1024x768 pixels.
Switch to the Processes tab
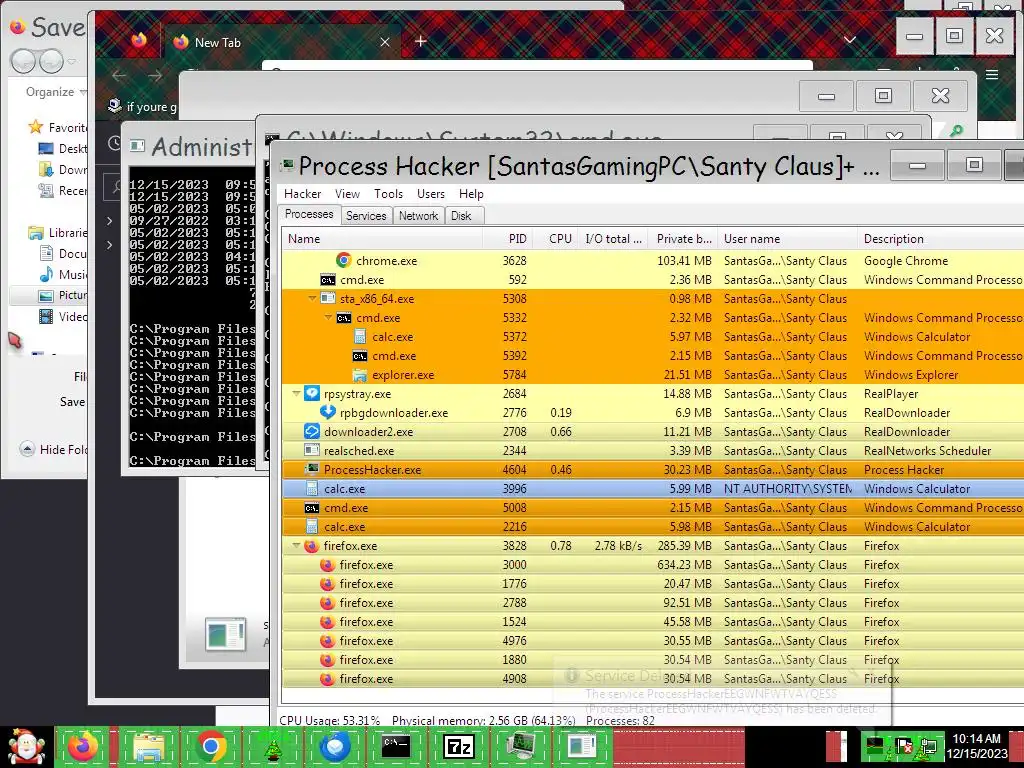(309, 214)
